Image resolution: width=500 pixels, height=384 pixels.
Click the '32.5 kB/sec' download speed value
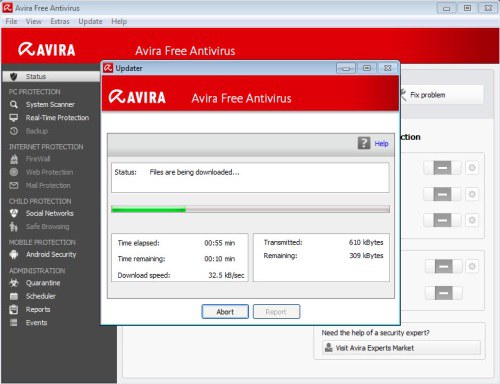point(226,275)
